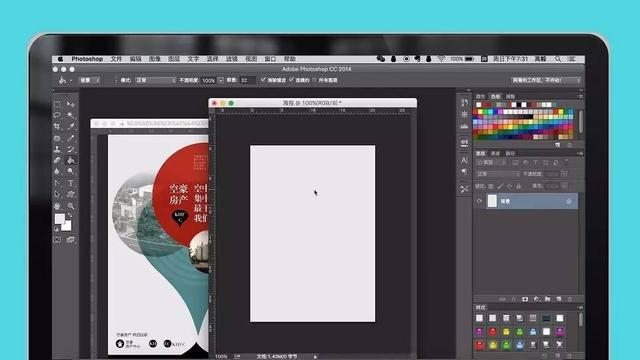
Task: Toggle the contiguous checkbox in options bar
Action: 291,80
